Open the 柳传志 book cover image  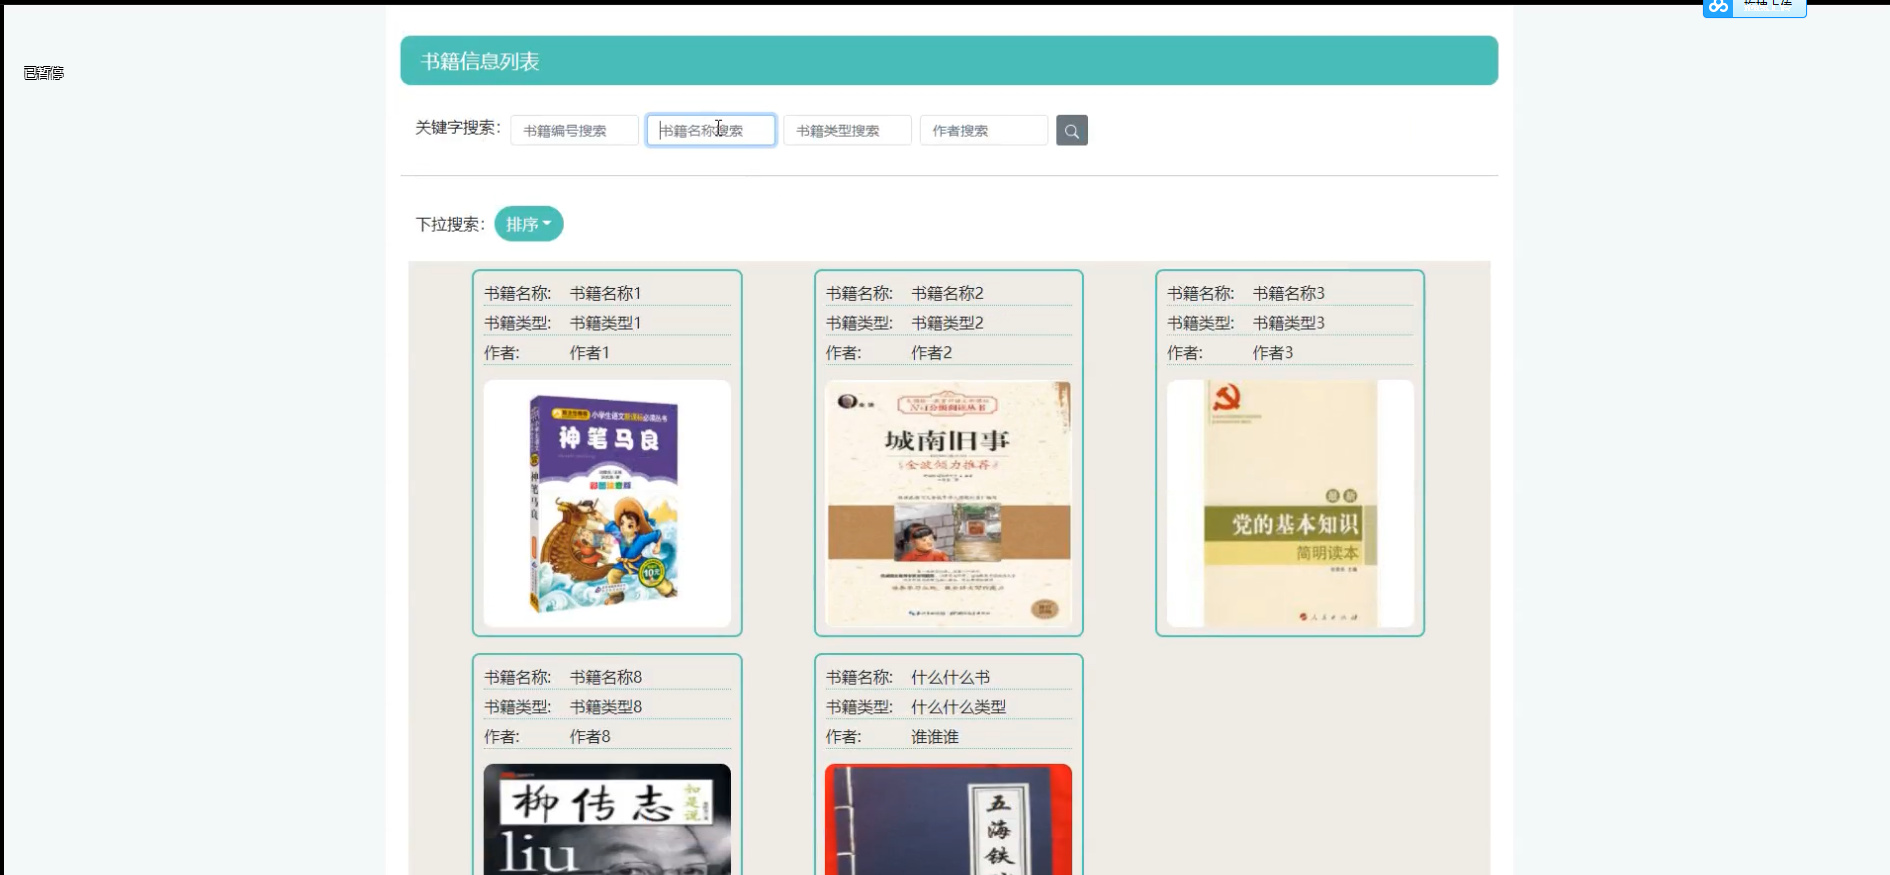click(x=607, y=819)
